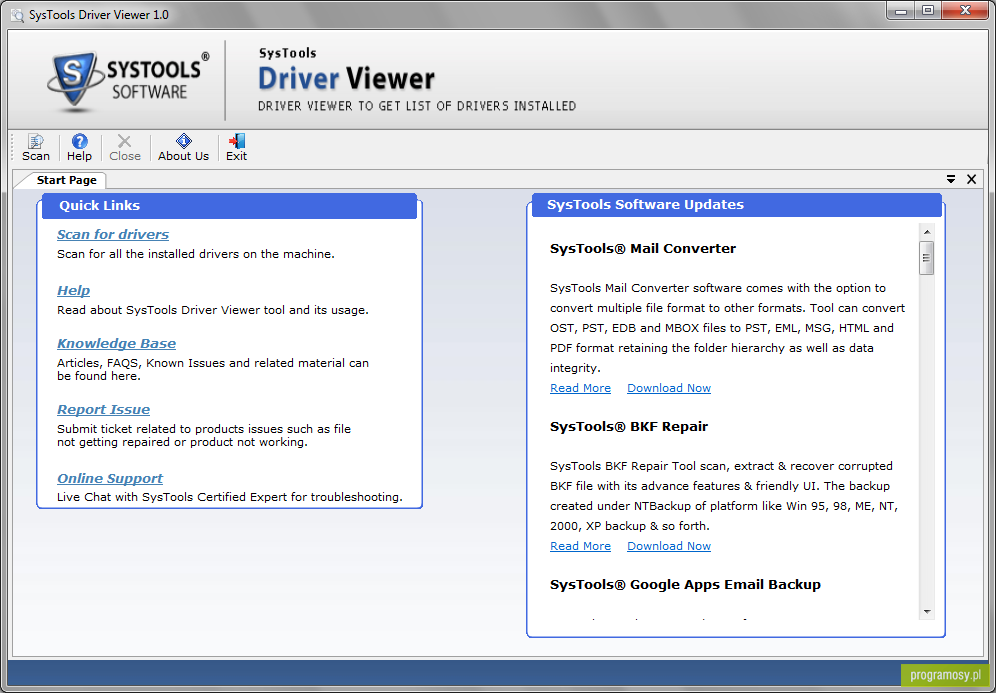Click Download Now under Mail Converter

669,388
